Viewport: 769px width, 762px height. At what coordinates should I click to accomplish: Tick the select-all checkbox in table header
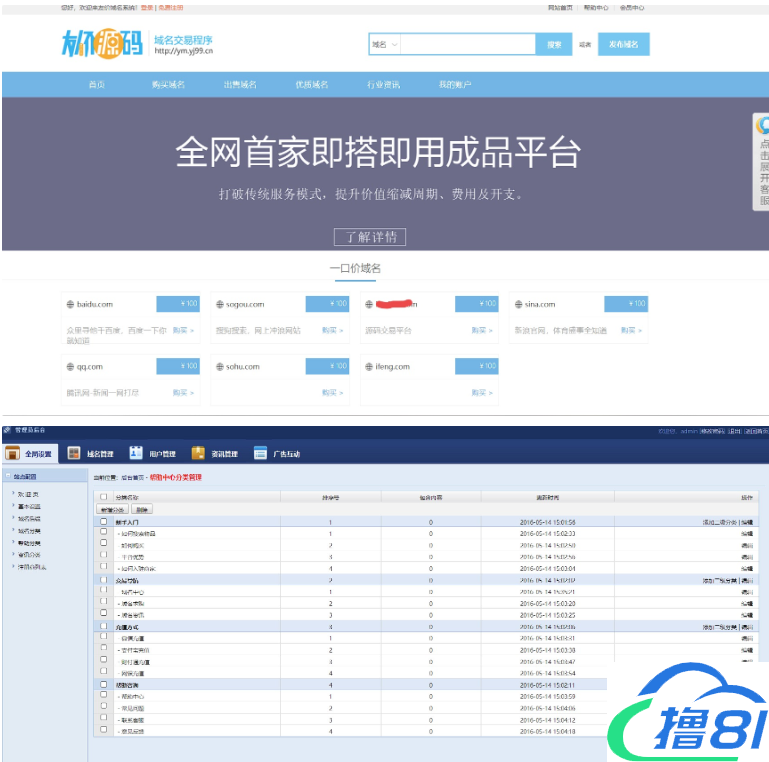click(x=103, y=496)
